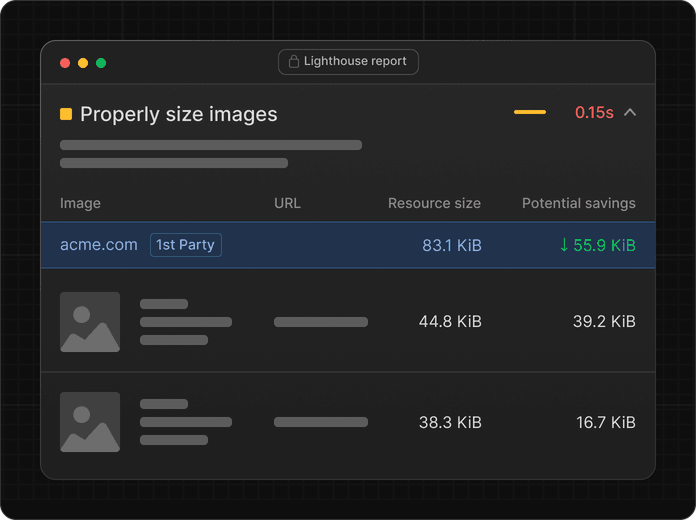This screenshot has height=520, width=696.
Task: Sort by the Potential savings column
Action: coord(578,203)
